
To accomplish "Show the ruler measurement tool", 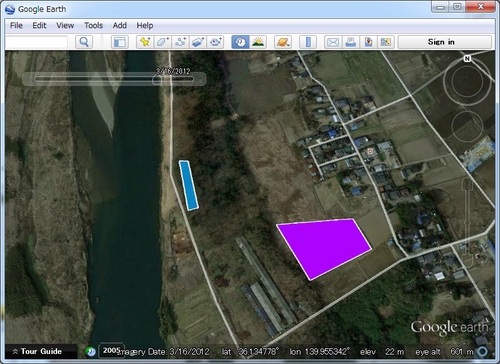I will click(x=308, y=42).
